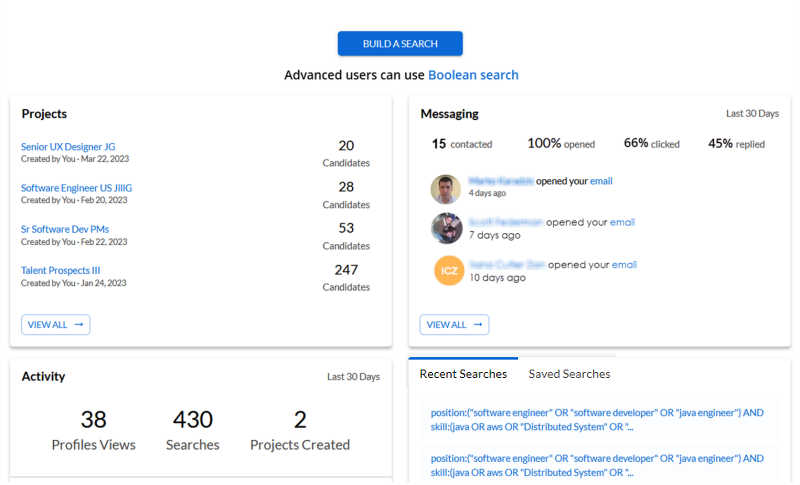Click the photo avatar beside the 7 days ago message

(446, 228)
